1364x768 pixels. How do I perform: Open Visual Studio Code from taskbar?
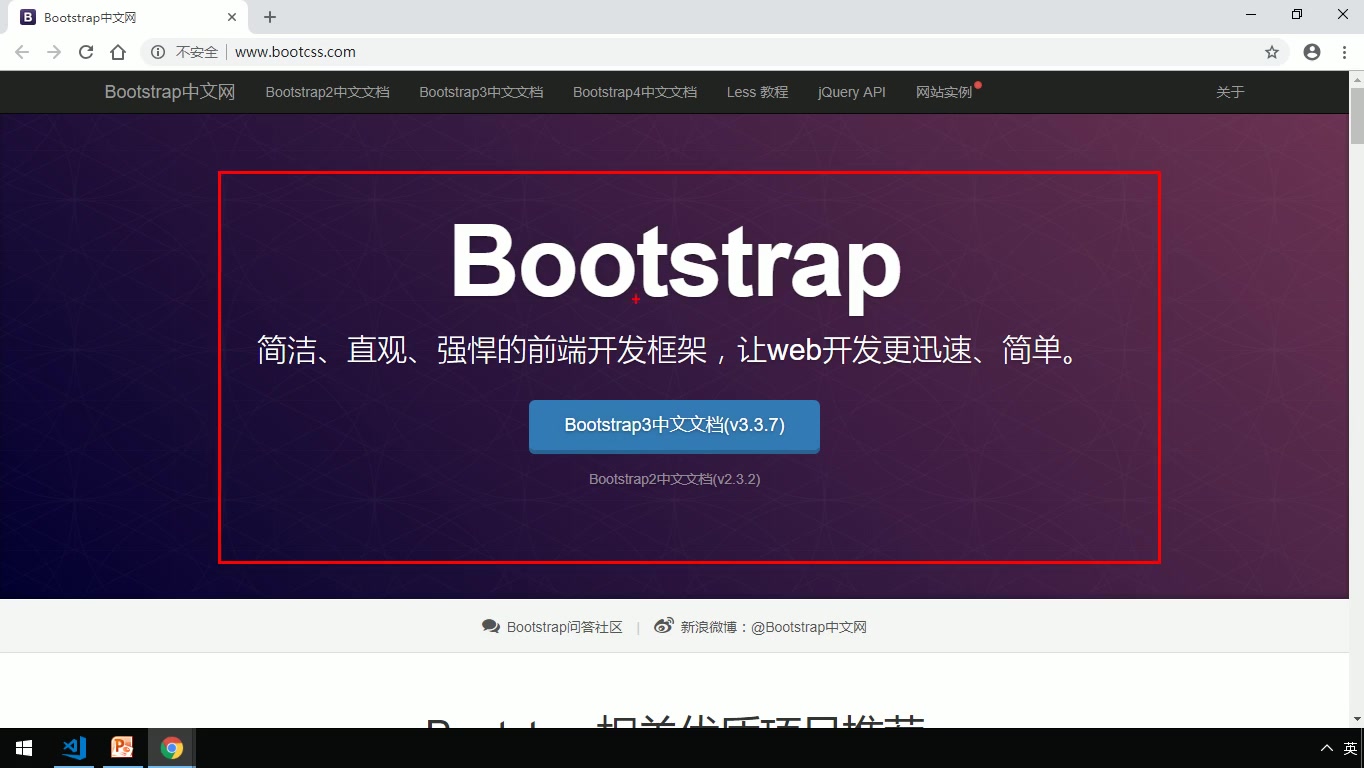coord(74,748)
